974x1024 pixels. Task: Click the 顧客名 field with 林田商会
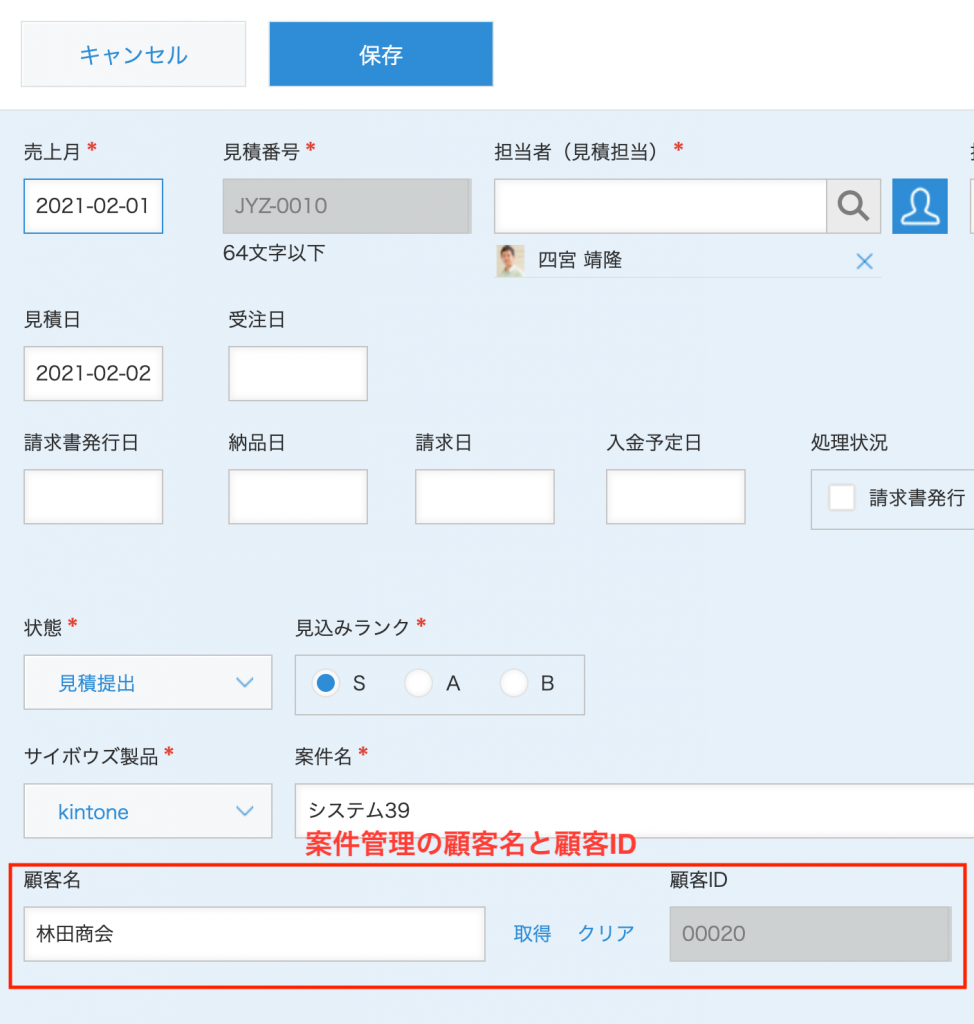(x=254, y=934)
